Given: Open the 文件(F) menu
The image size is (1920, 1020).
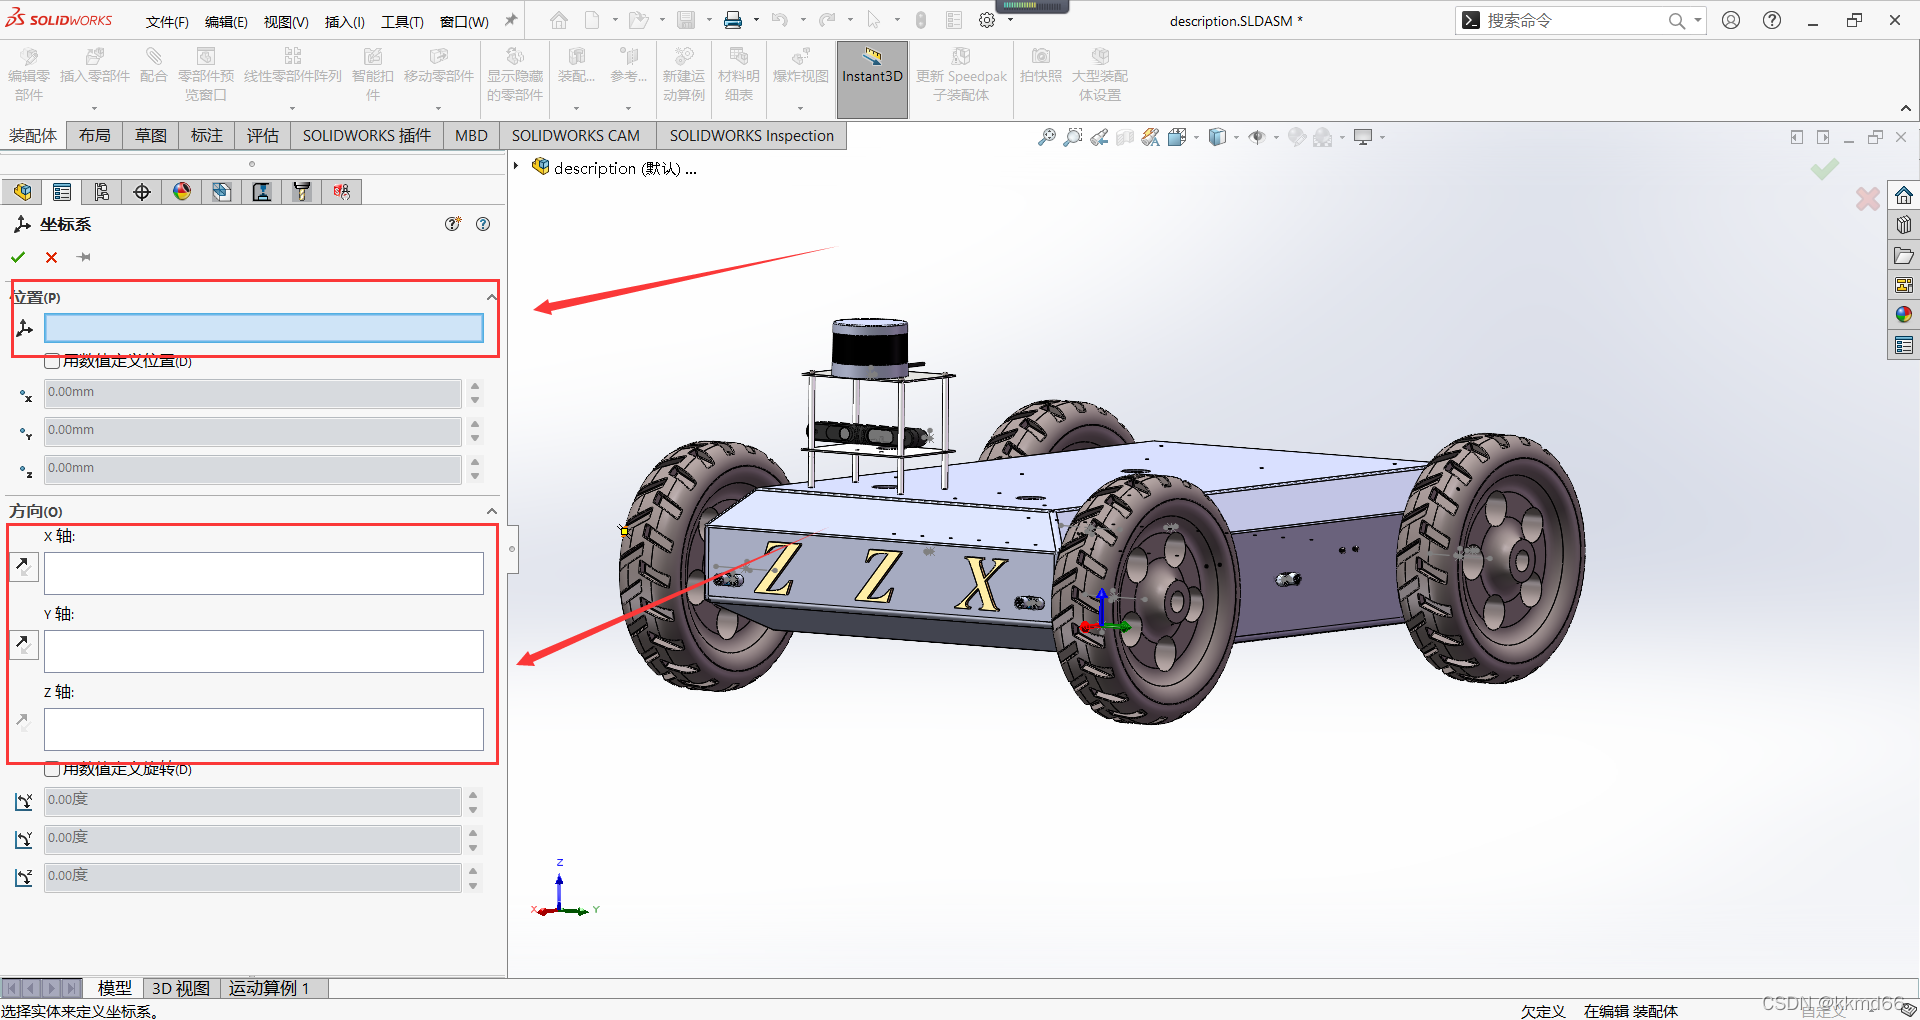Looking at the screenshot, I should [167, 21].
